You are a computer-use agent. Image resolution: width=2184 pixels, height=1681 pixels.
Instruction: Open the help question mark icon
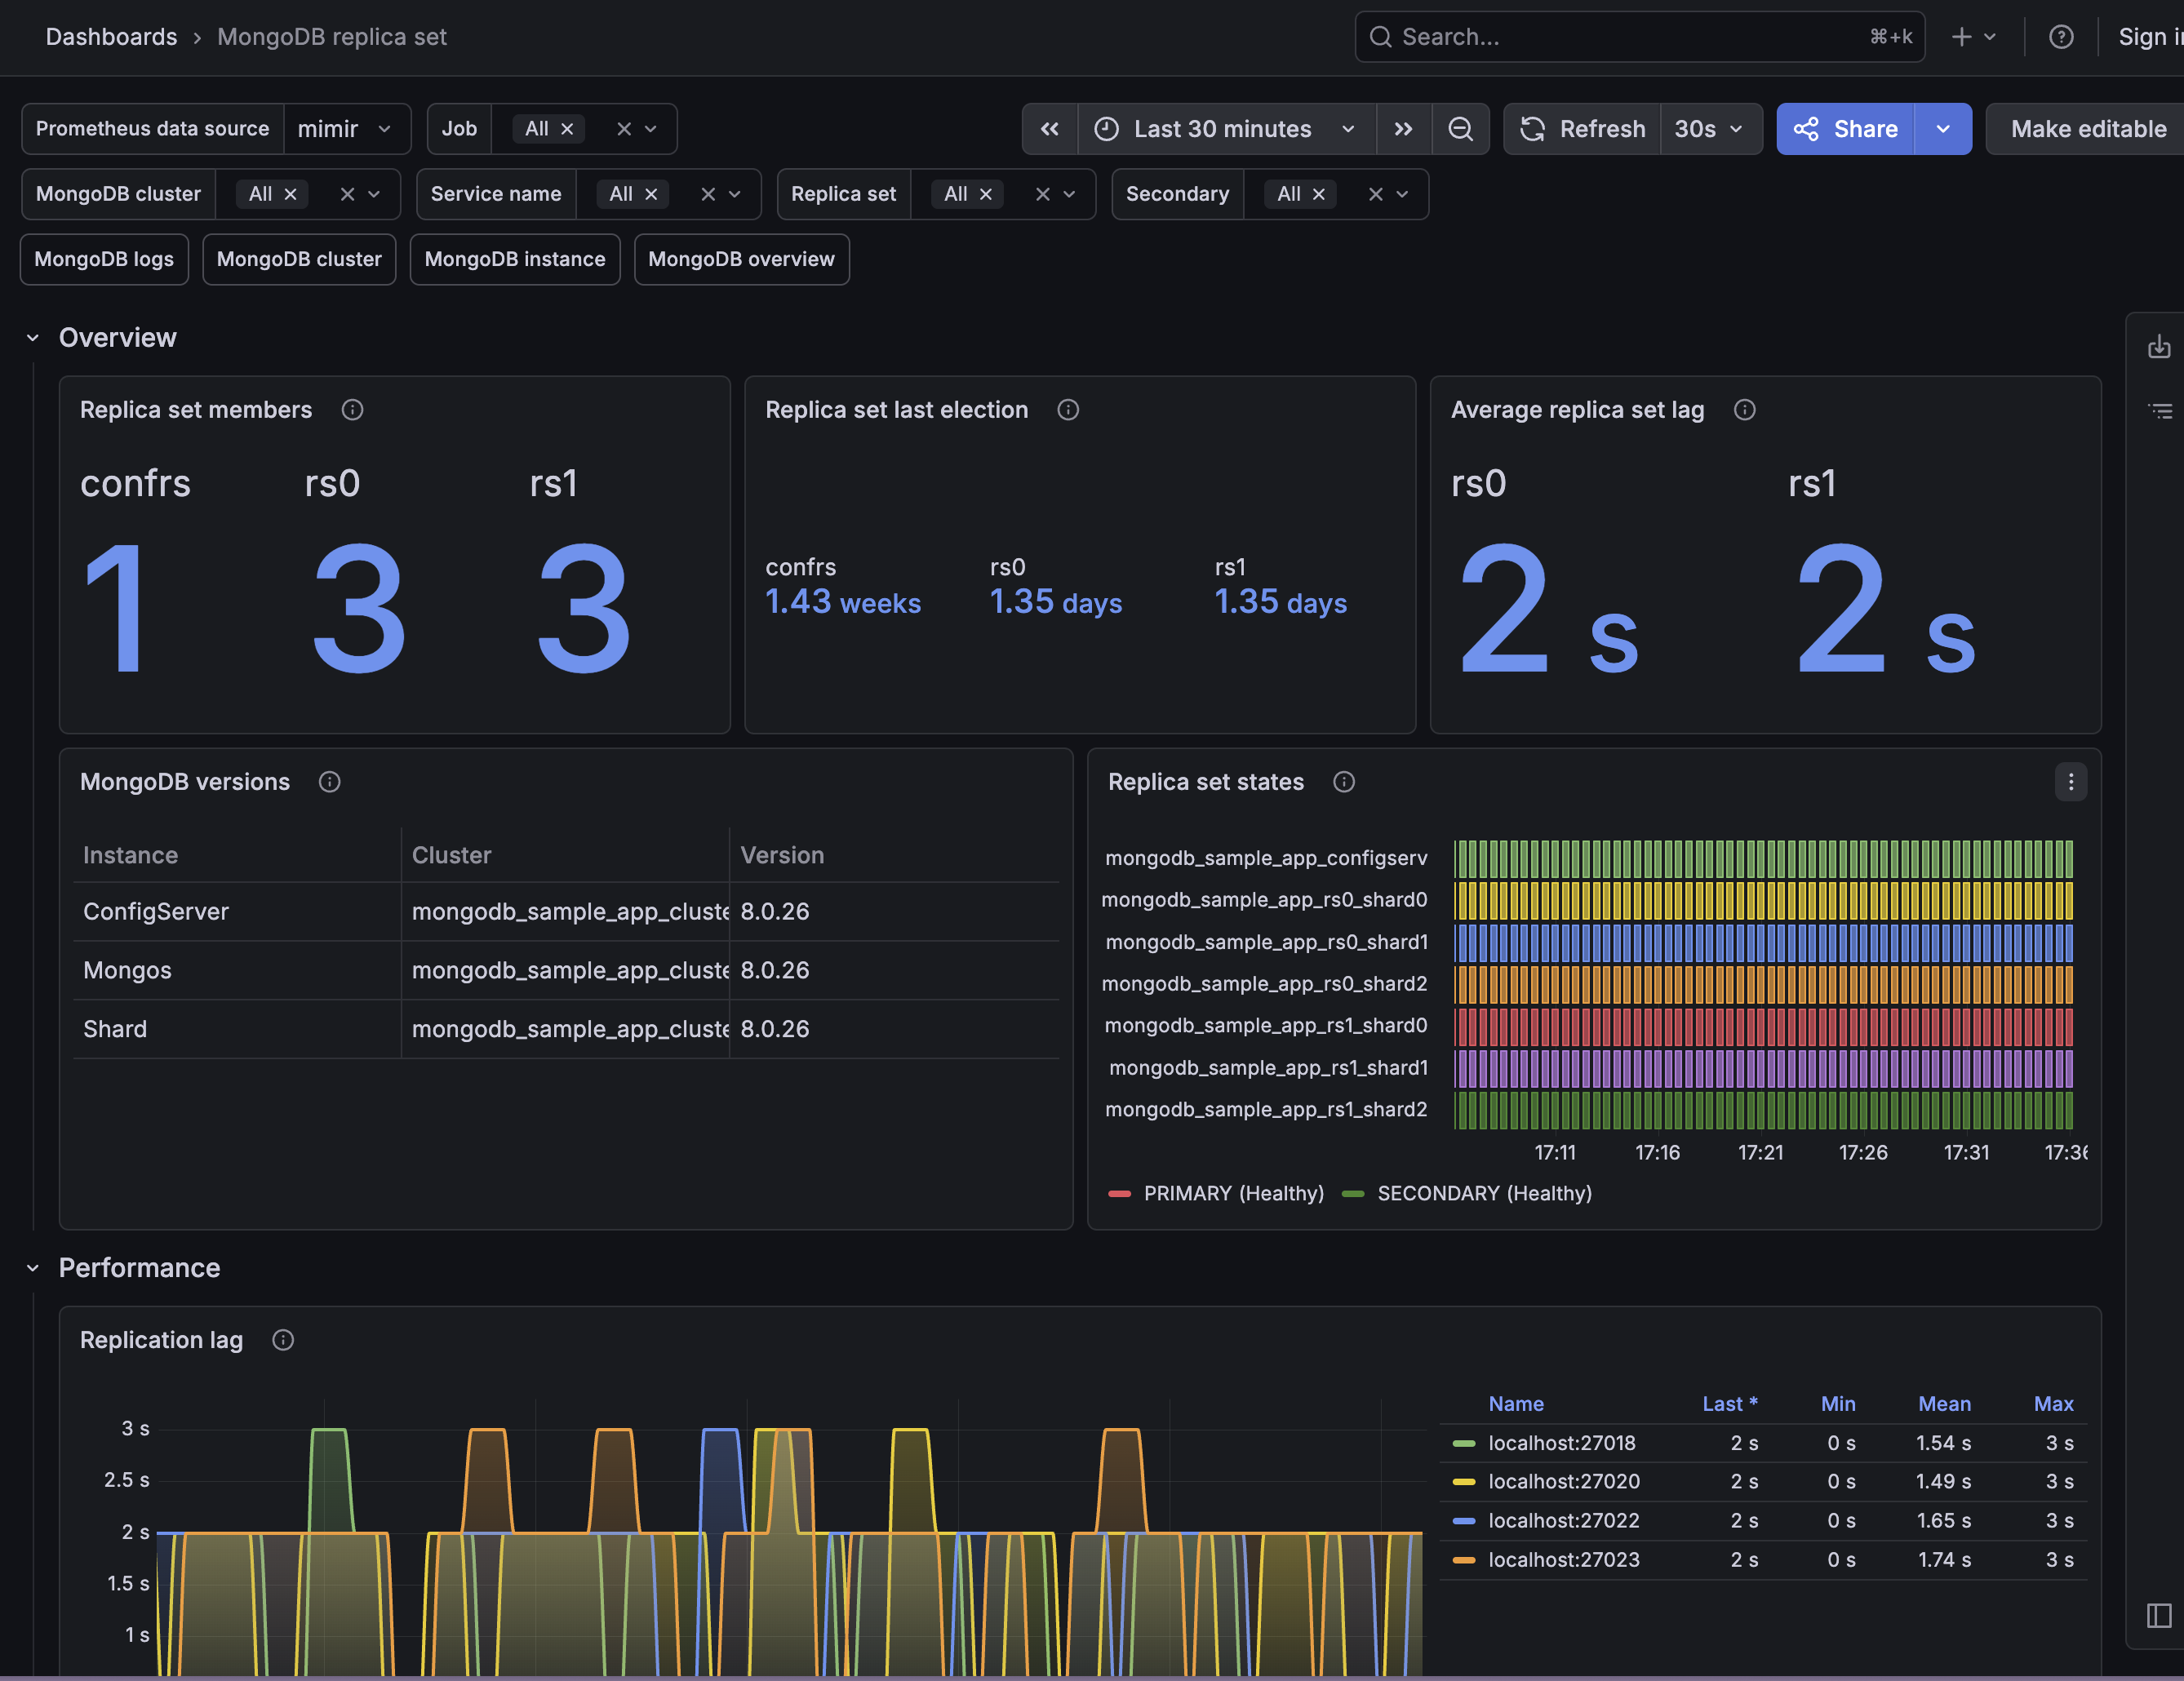coord(2061,37)
